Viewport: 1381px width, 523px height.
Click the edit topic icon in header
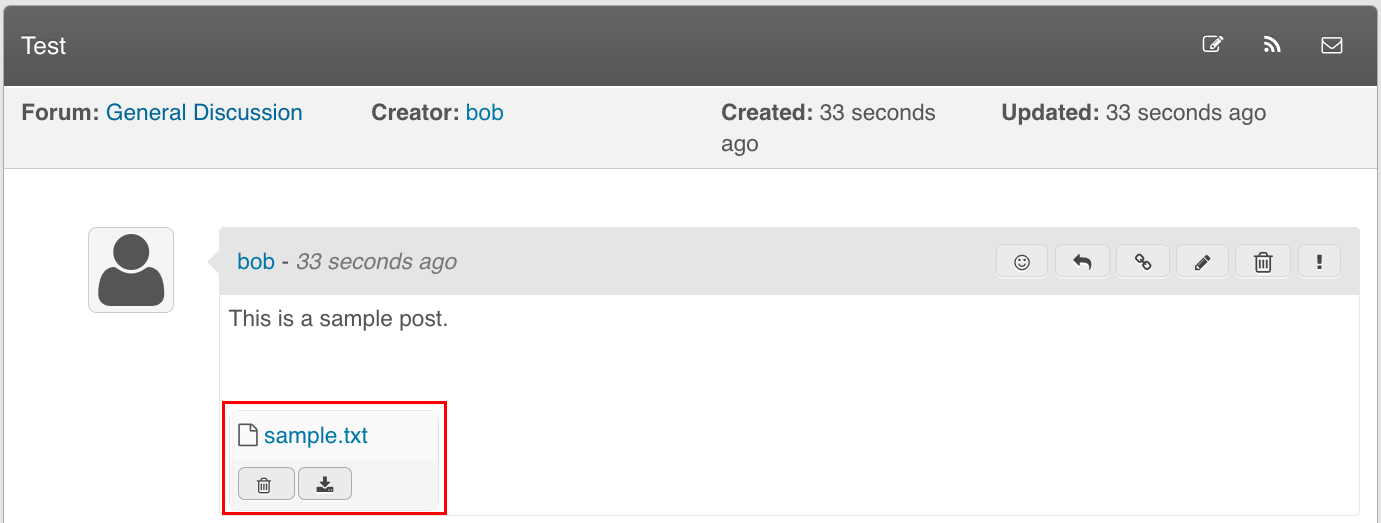point(1212,45)
